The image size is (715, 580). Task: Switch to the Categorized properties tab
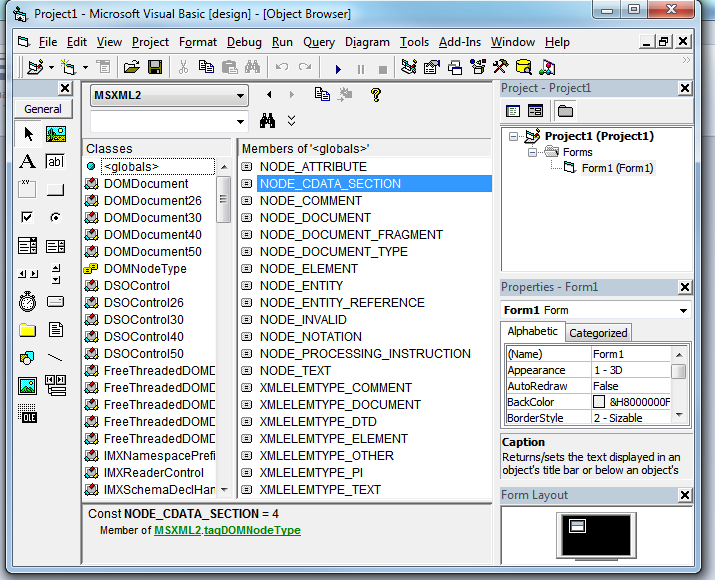598,333
